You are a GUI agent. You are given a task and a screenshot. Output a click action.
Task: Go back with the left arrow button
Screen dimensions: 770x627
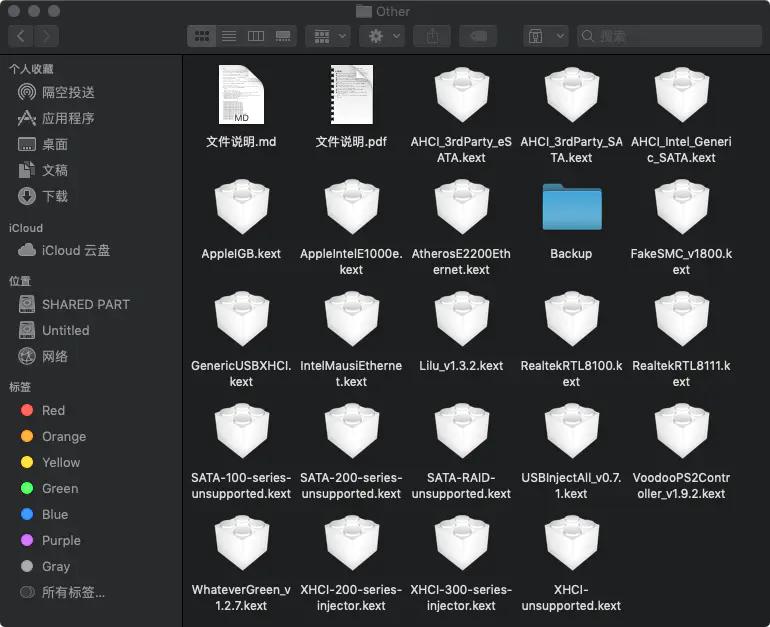21,36
